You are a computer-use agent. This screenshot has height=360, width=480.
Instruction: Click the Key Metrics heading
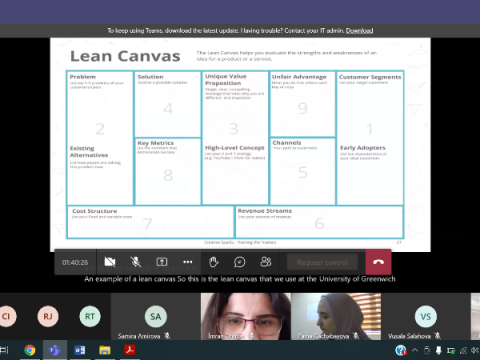pyautogui.click(x=156, y=143)
